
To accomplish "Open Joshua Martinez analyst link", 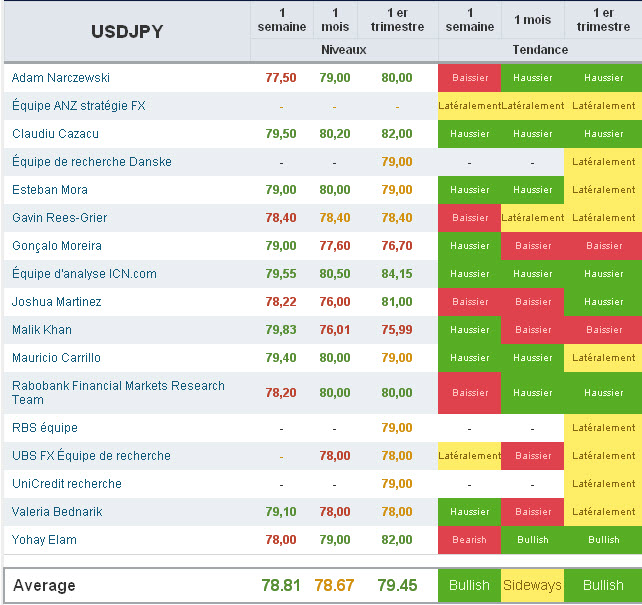I will tap(57, 302).
